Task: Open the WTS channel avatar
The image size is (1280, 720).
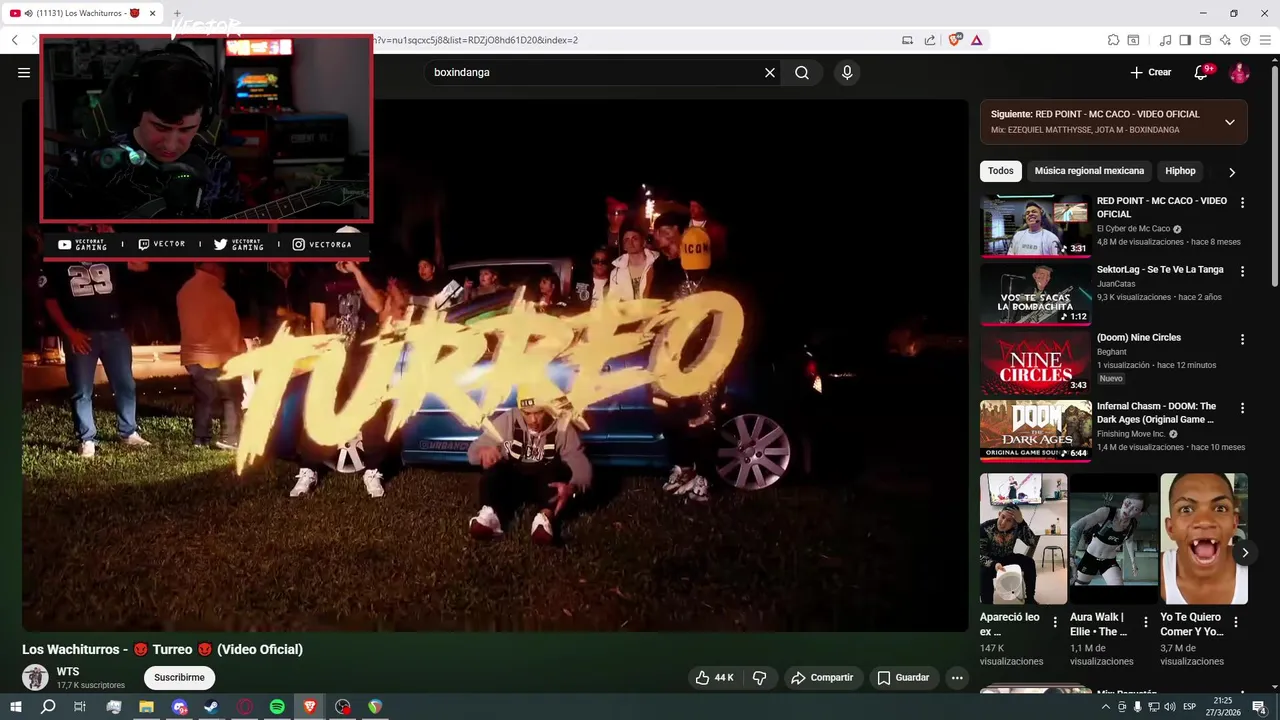Action: pos(35,677)
